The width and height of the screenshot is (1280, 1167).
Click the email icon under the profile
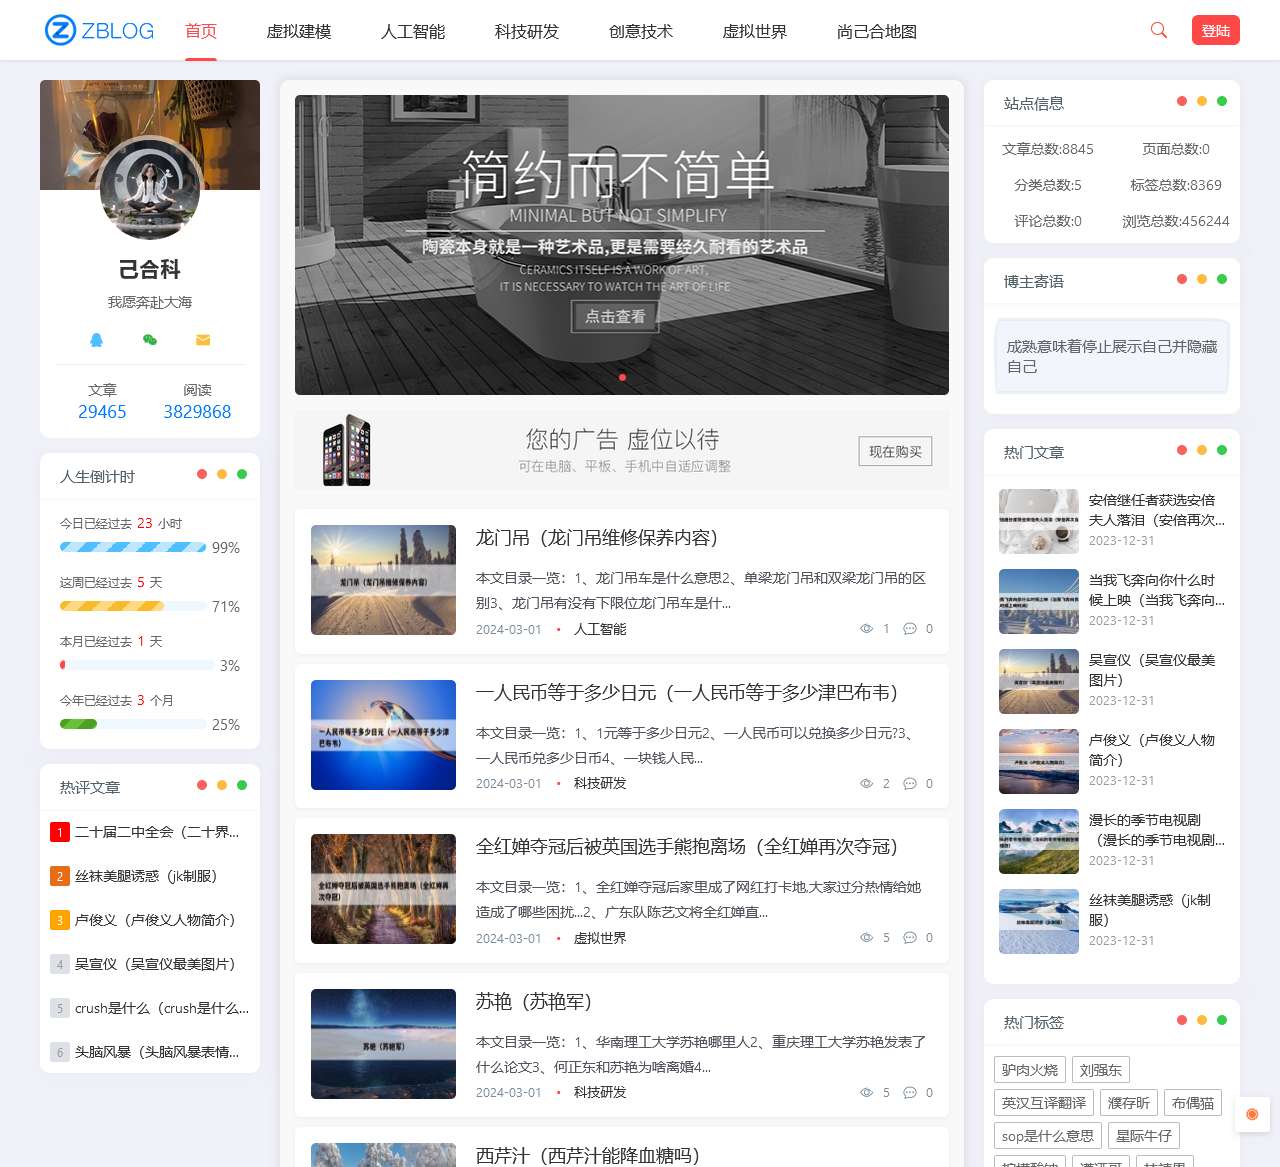point(203,340)
